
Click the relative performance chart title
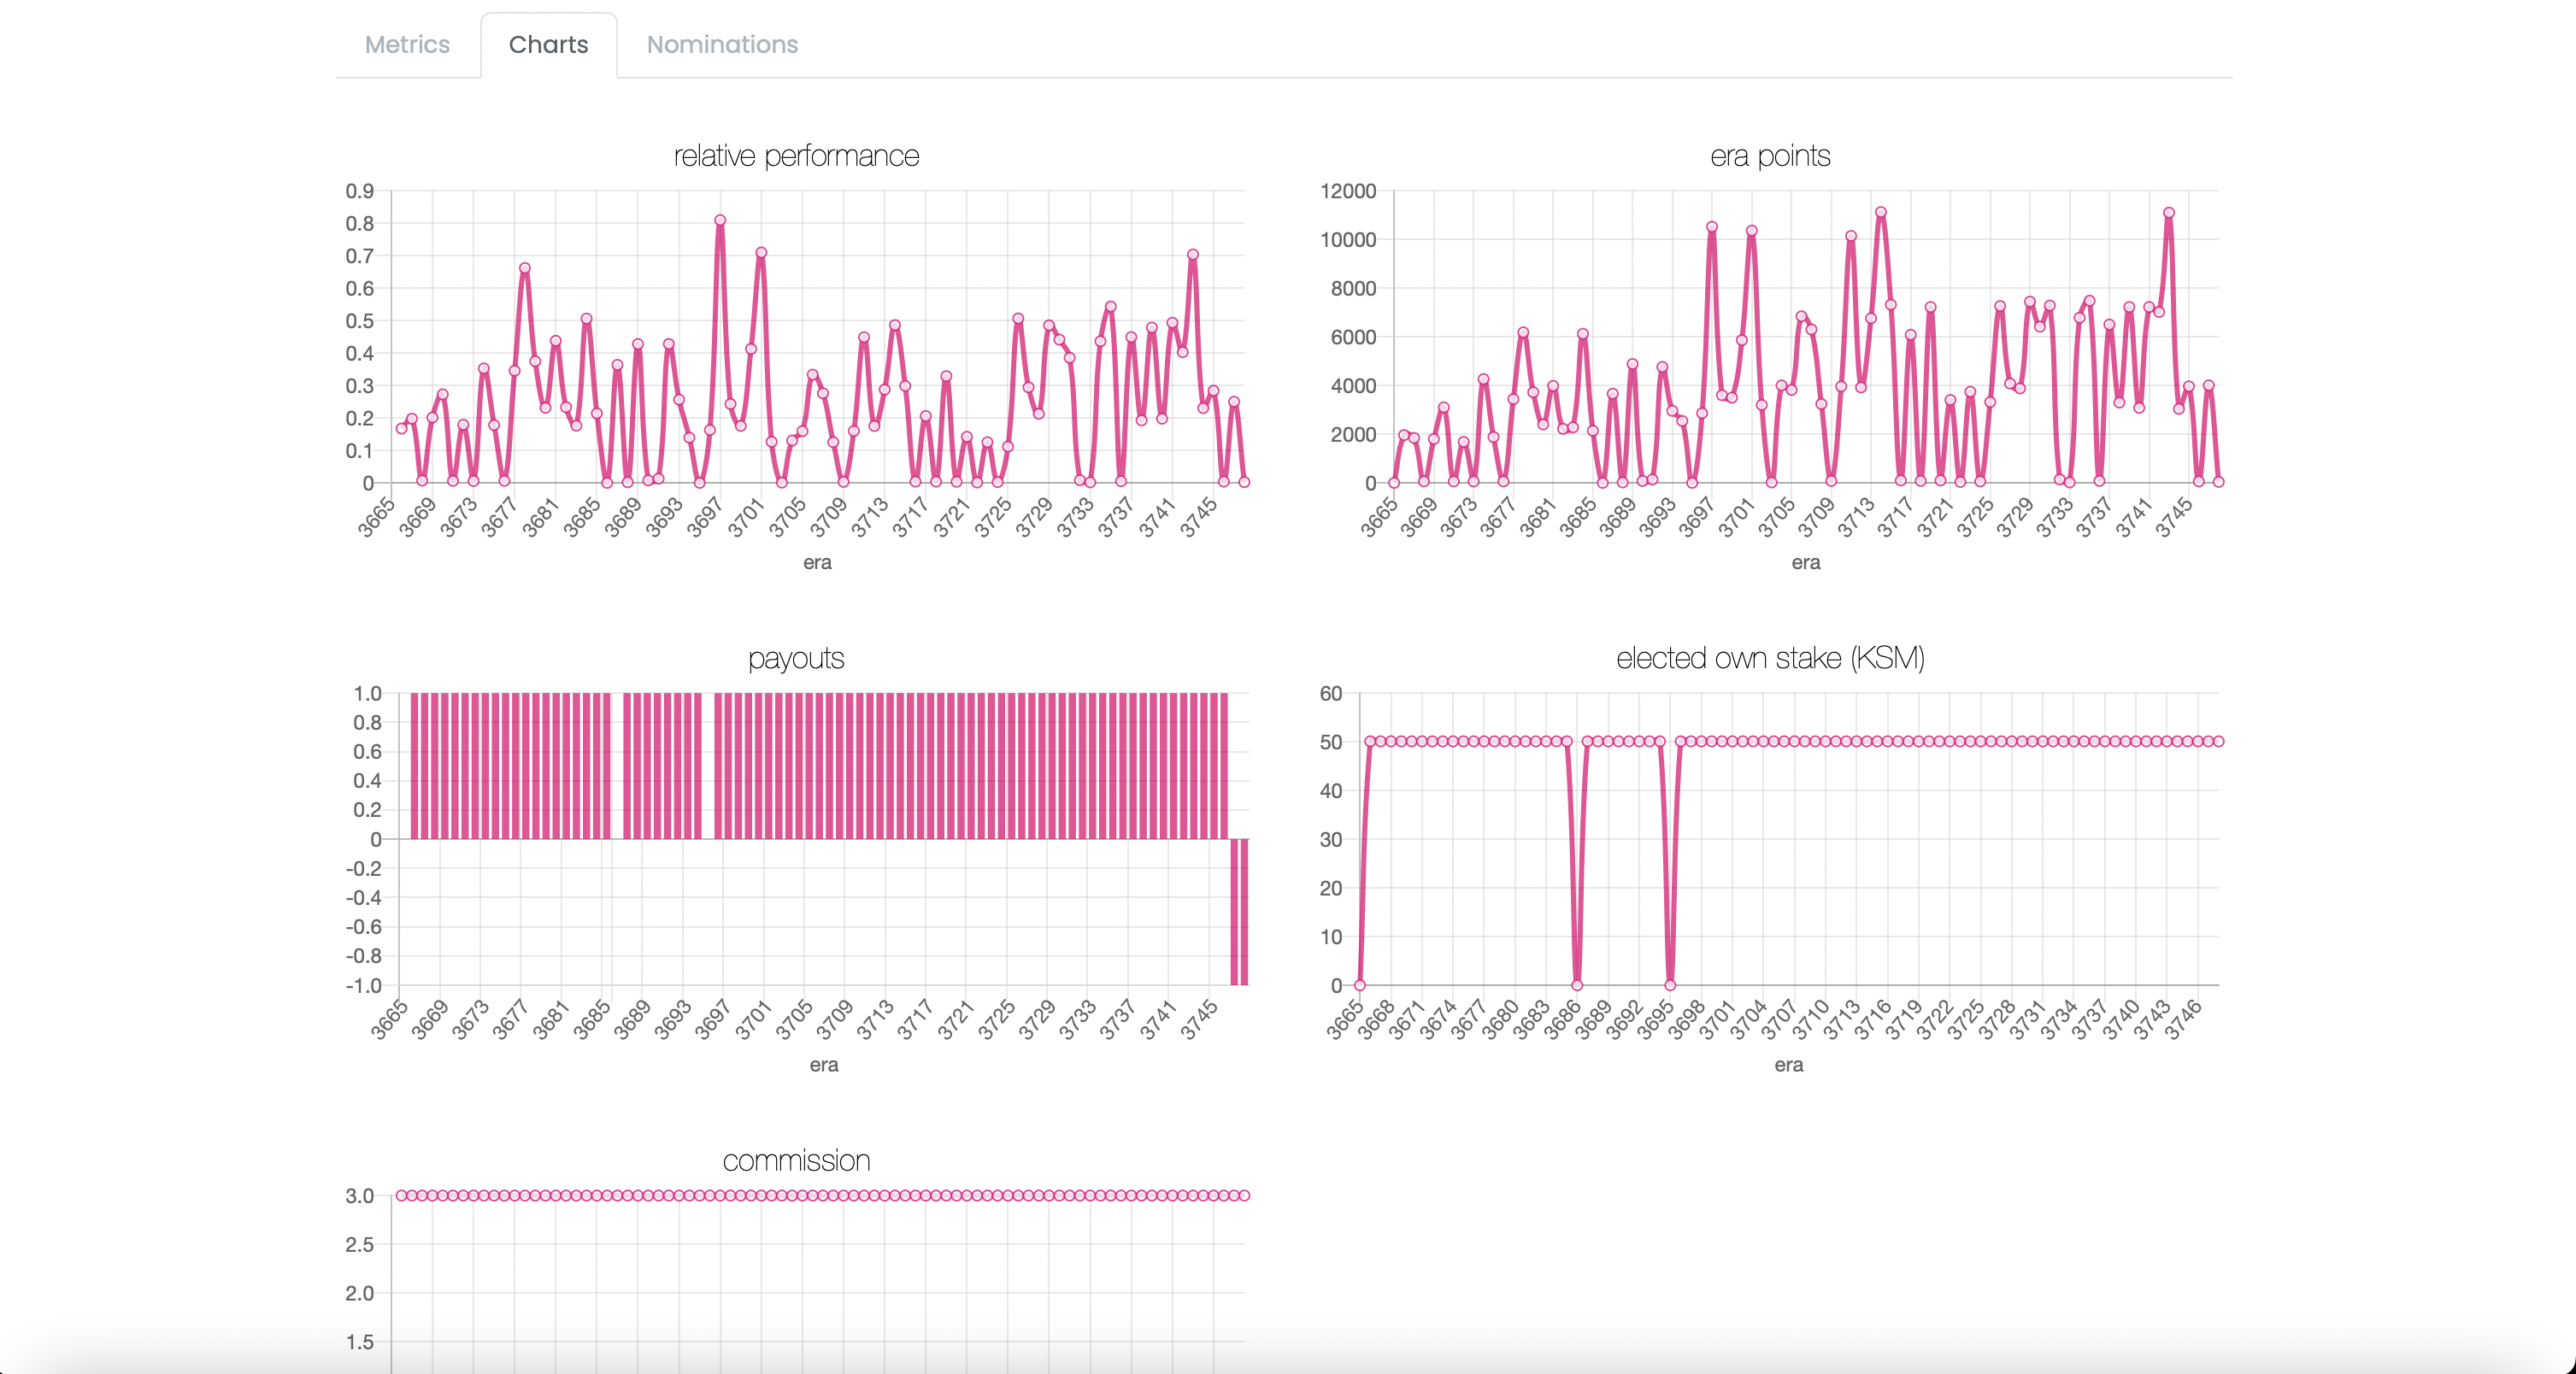796,156
